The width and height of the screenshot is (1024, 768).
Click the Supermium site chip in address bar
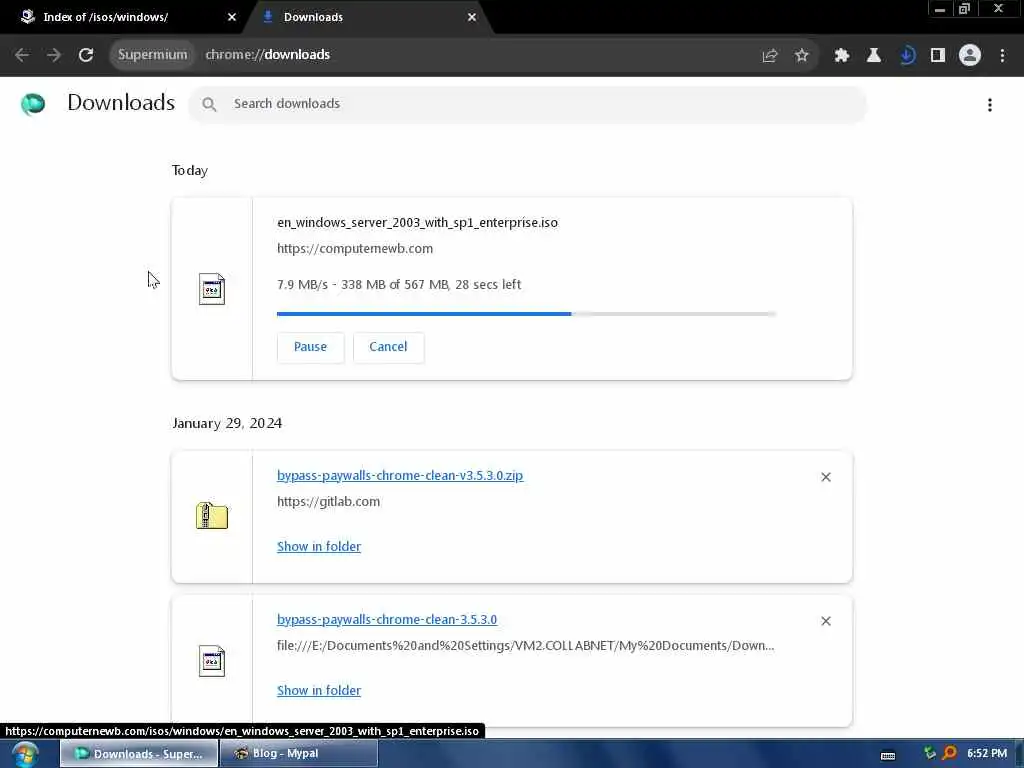click(x=152, y=55)
